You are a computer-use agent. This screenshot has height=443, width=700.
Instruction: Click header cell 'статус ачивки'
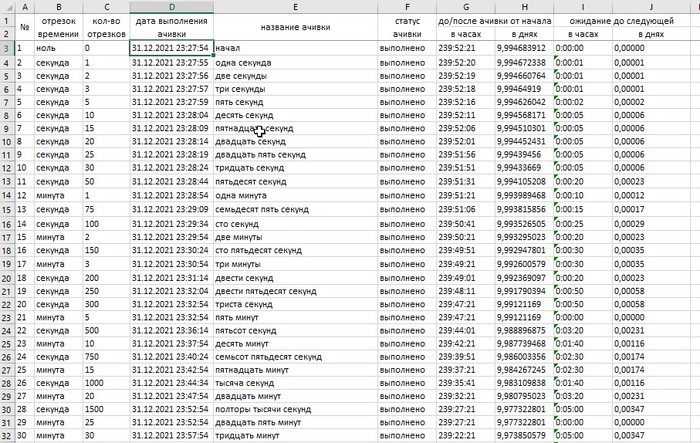(407, 27)
